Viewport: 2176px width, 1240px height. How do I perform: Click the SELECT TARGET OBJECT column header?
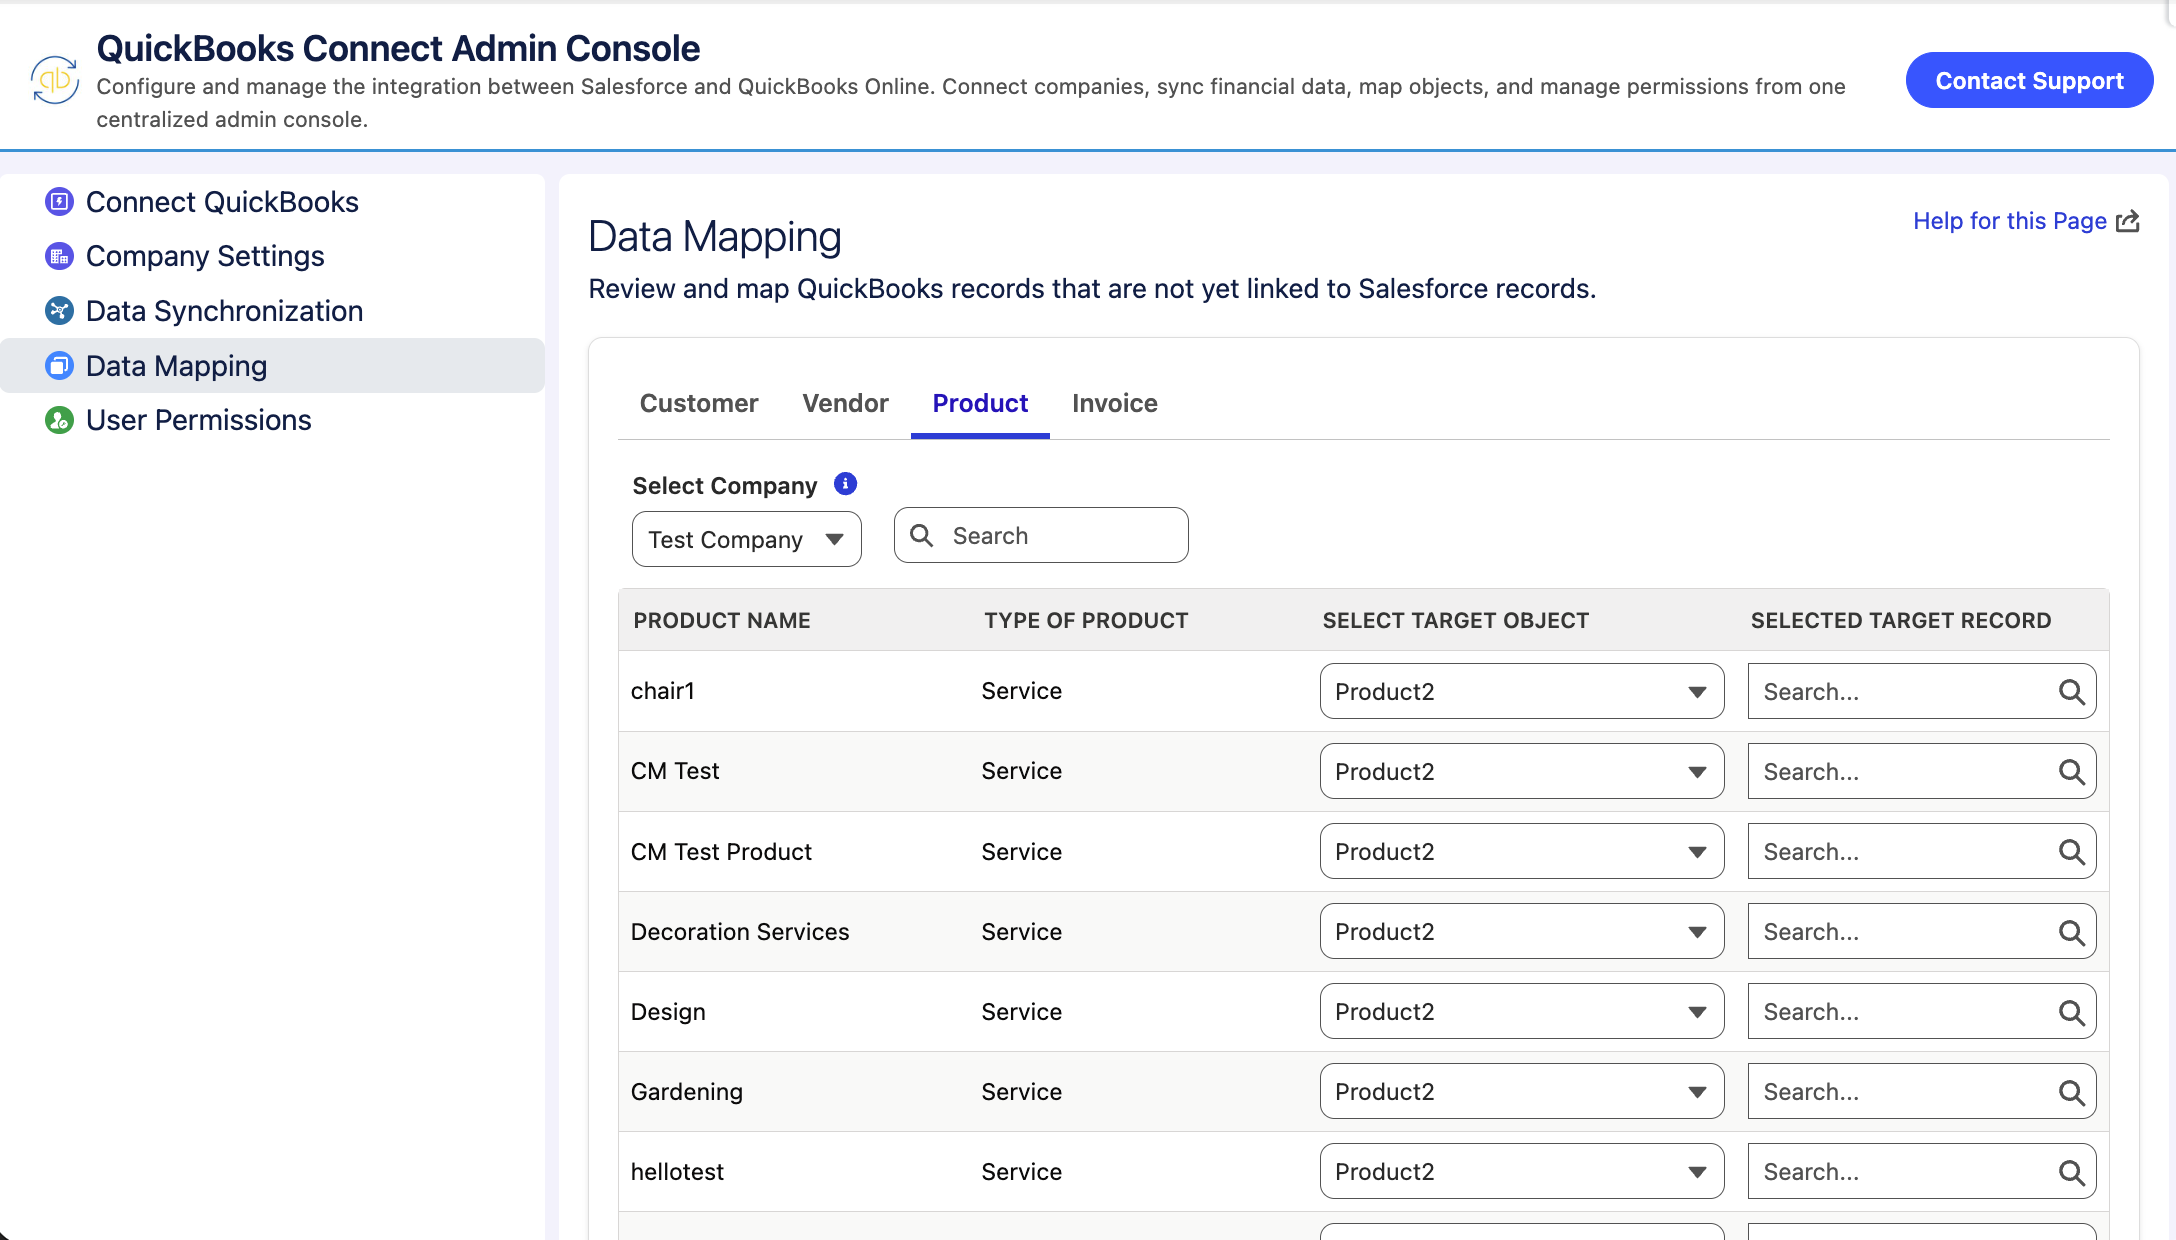pos(1456,620)
